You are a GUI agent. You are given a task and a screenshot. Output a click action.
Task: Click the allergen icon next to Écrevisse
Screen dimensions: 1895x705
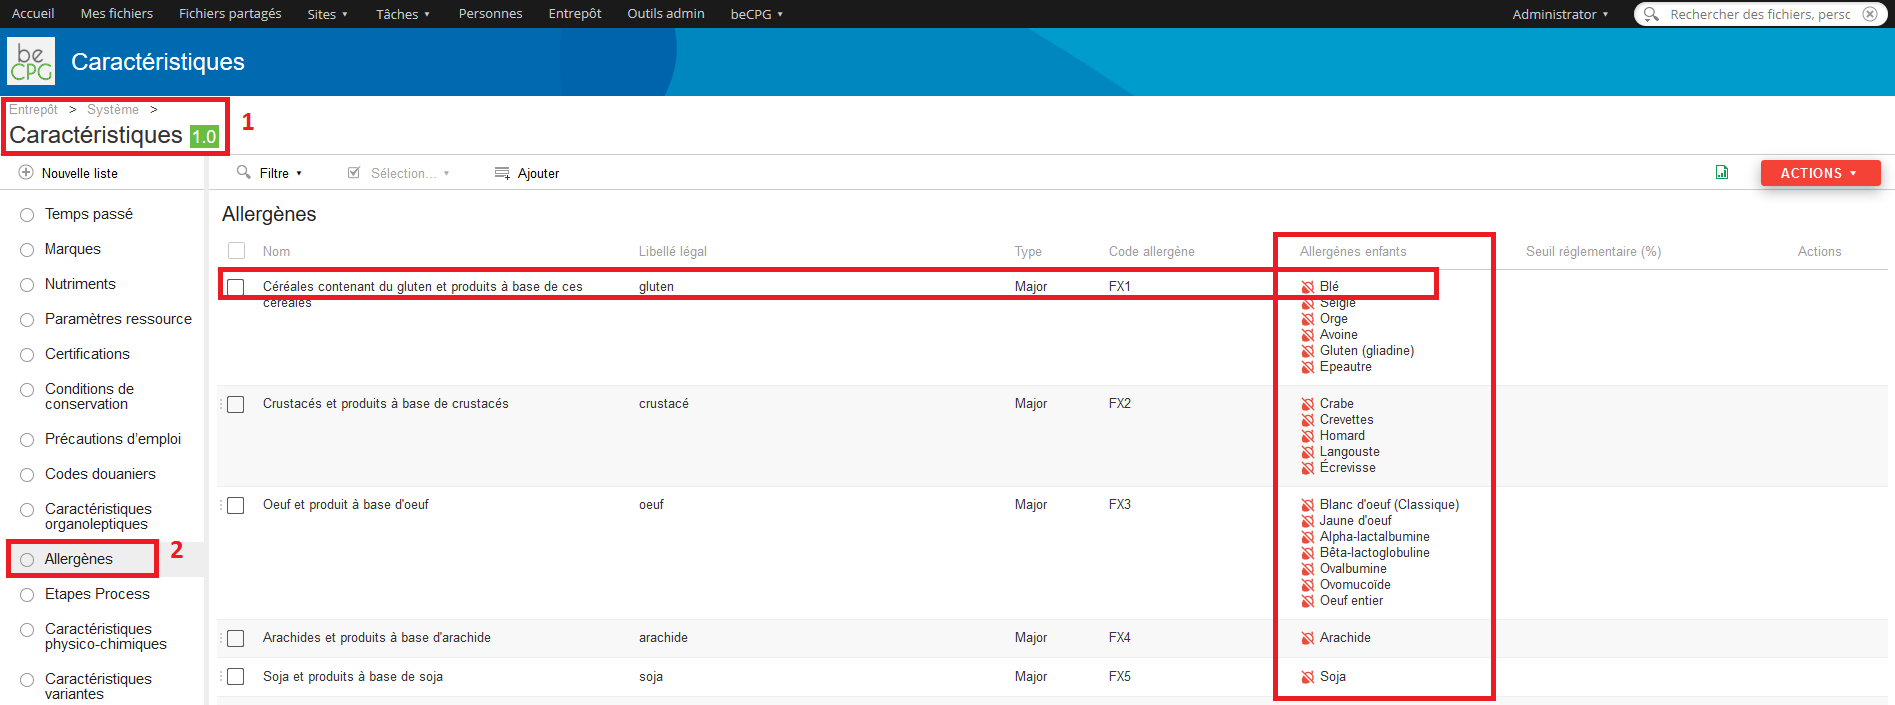(1307, 468)
